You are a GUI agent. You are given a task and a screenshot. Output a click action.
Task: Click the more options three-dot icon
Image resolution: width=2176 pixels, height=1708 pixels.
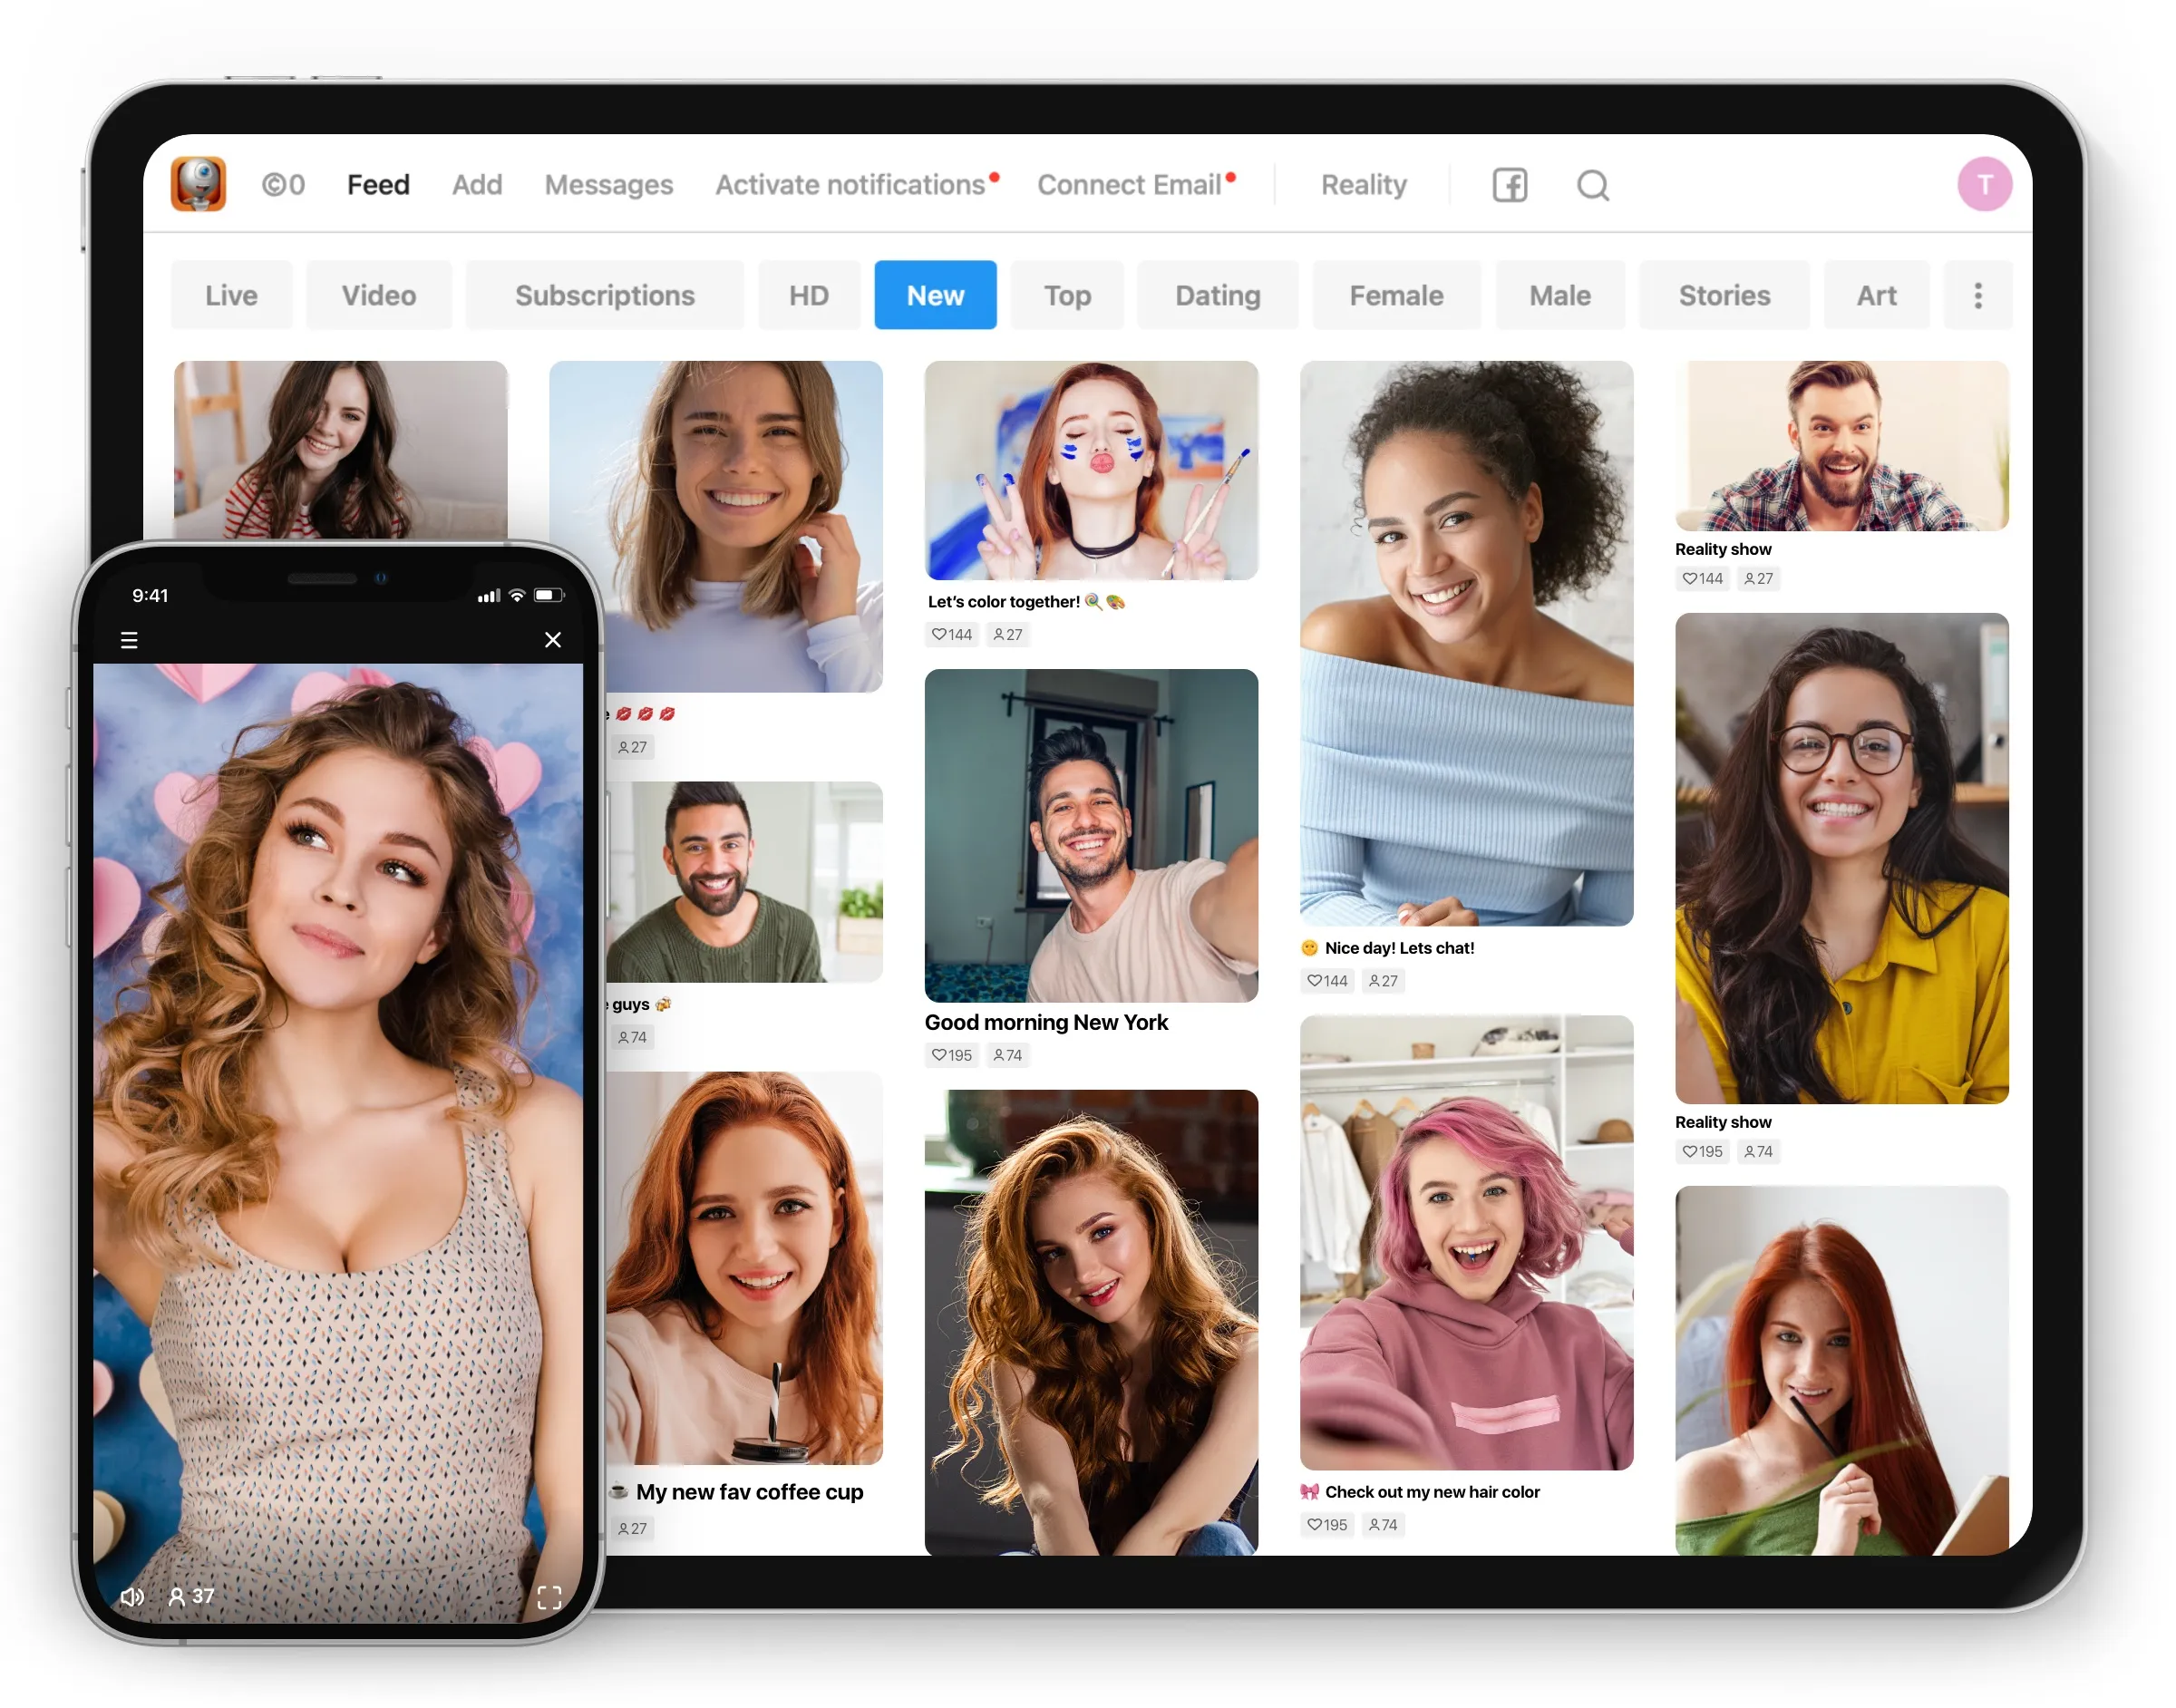click(1978, 295)
